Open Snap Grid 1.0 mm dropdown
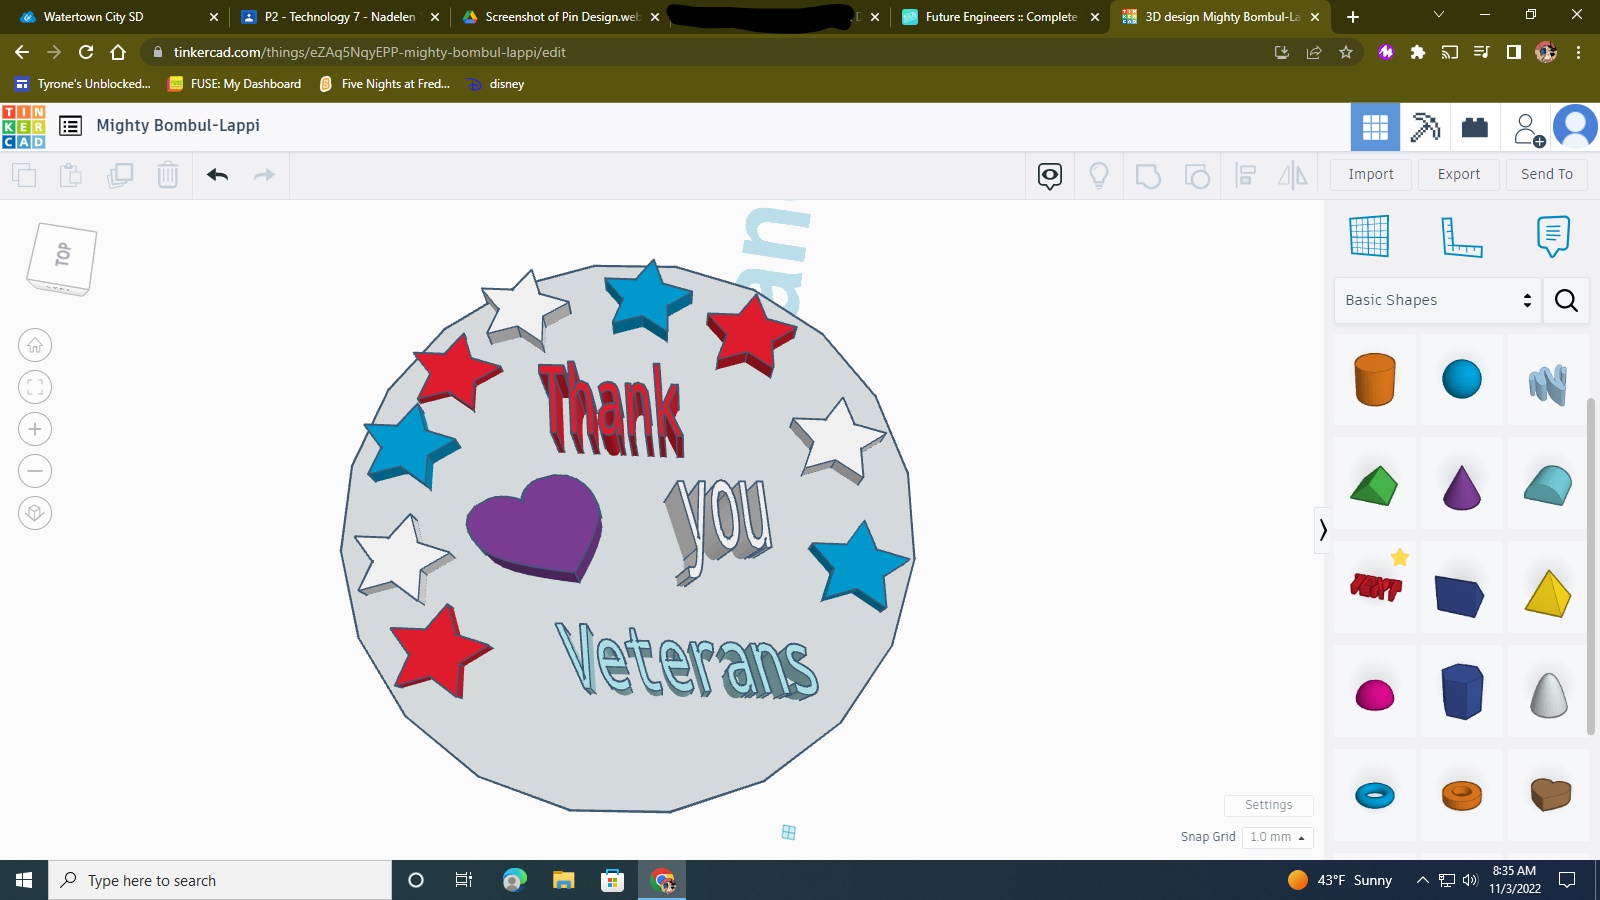This screenshot has width=1600, height=900. coord(1278,837)
